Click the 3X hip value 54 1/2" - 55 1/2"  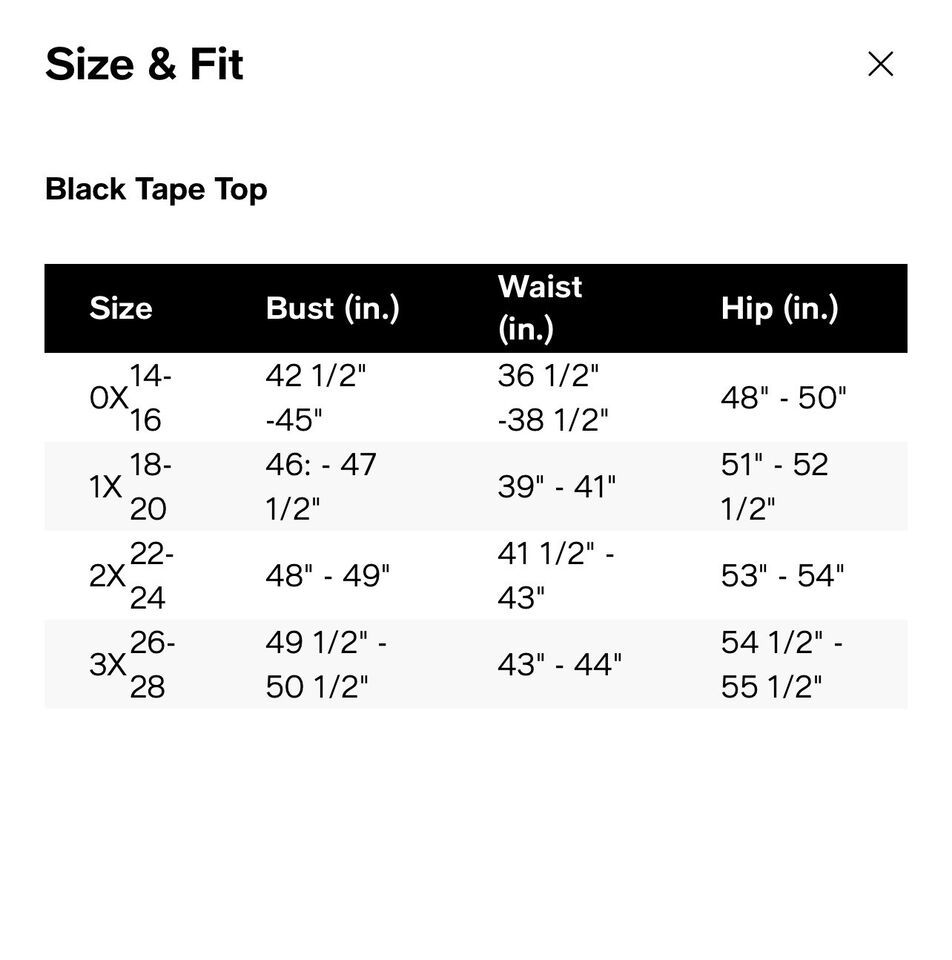click(782, 664)
